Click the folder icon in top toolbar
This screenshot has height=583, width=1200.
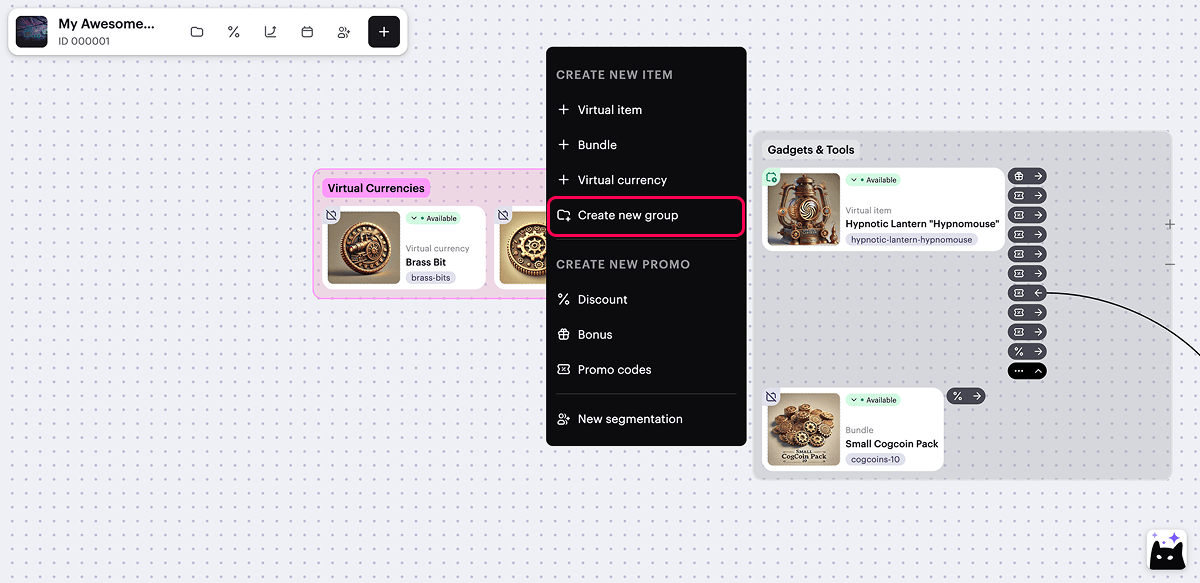tap(197, 32)
